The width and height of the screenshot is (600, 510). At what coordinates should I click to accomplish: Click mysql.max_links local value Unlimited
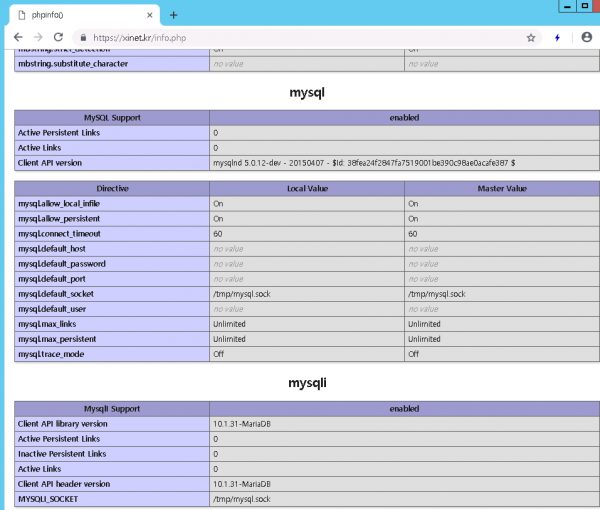(229, 324)
